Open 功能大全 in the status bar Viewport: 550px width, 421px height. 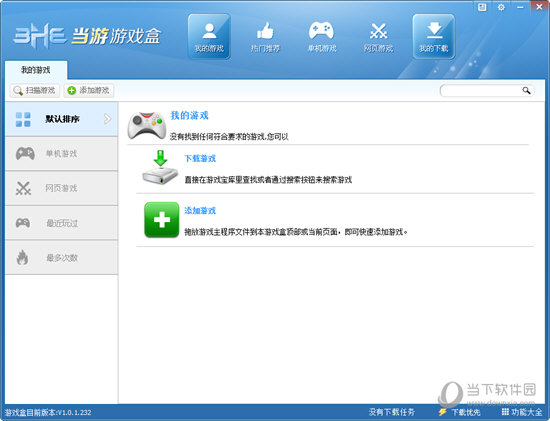click(x=527, y=412)
